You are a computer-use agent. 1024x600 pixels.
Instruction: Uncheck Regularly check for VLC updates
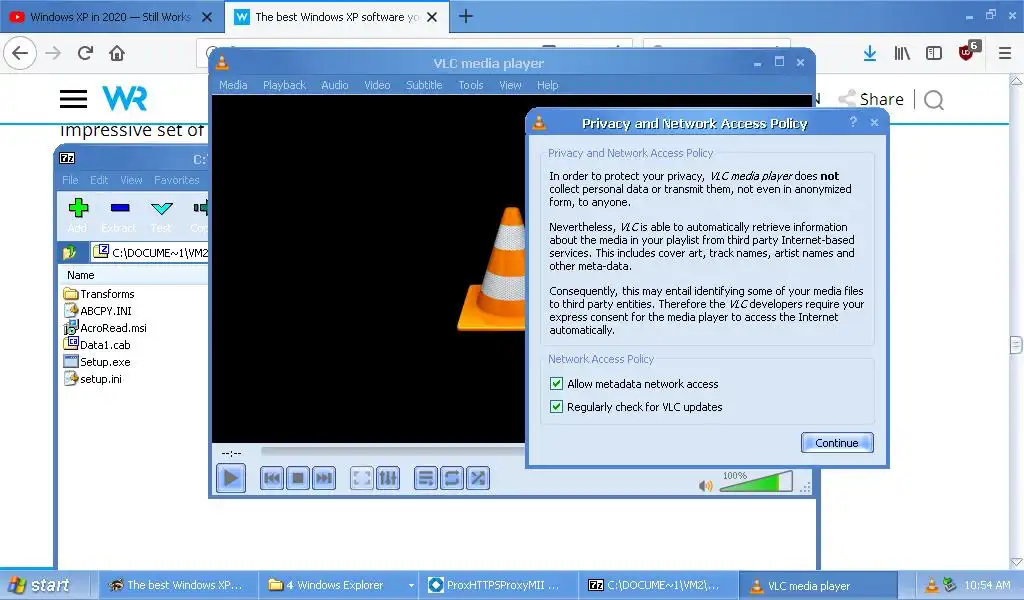pyautogui.click(x=556, y=407)
